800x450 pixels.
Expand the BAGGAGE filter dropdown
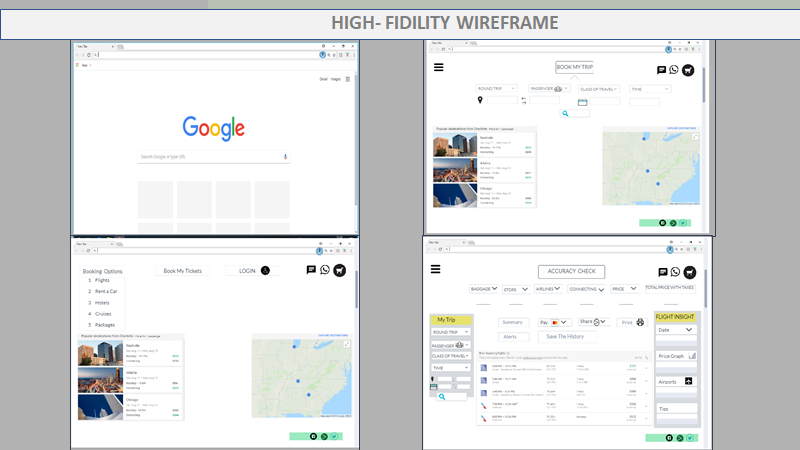485,289
